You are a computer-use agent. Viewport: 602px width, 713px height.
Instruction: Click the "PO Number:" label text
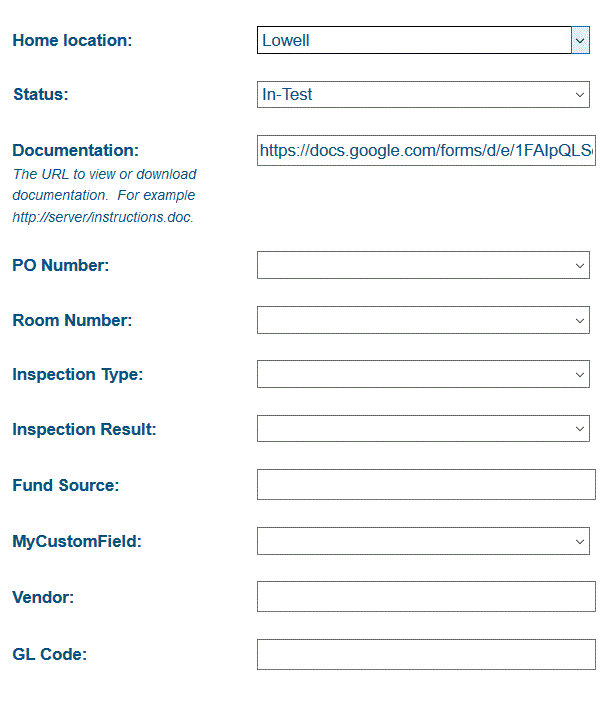[61, 266]
